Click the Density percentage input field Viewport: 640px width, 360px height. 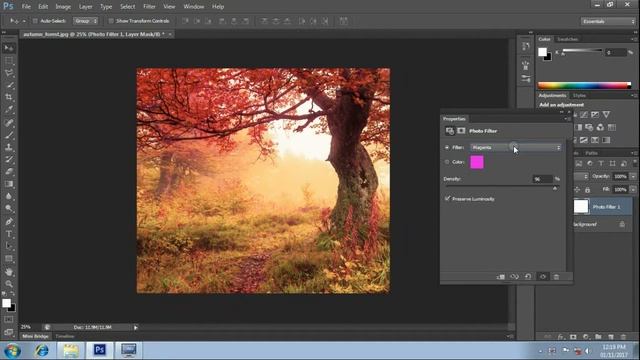[542, 179]
